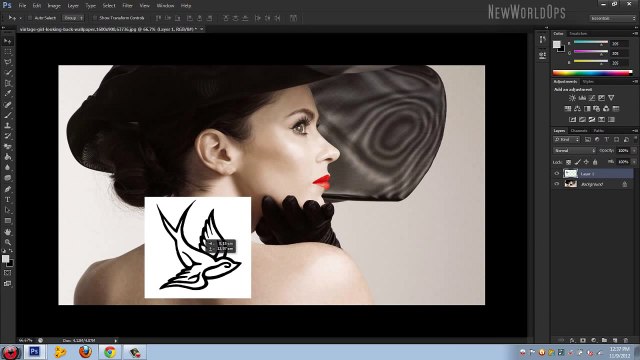The height and width of the screenshot is (360, 640).
Task: Close the open document tab
Action: (x=202, y=29)
